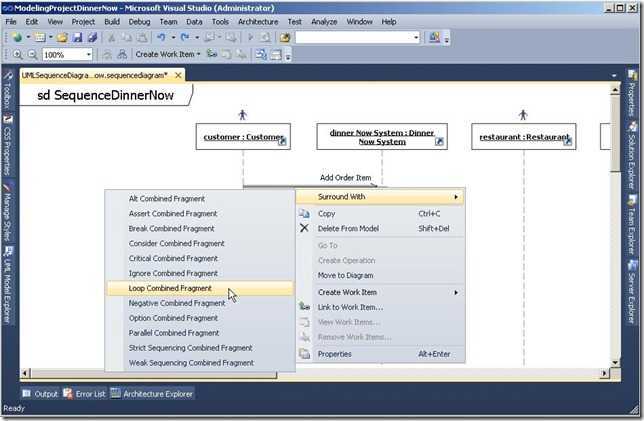The image size is (644, 421).
Task: Click the Add Order Item message label
Action: (345, 177)
